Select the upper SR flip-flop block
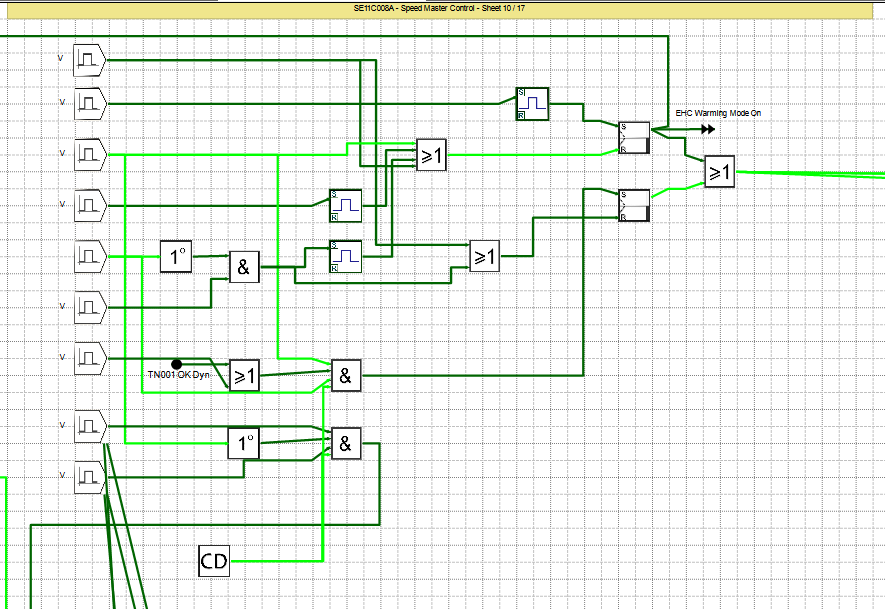The height and width of the screenshot is (609, 885). tap(634, 138)
